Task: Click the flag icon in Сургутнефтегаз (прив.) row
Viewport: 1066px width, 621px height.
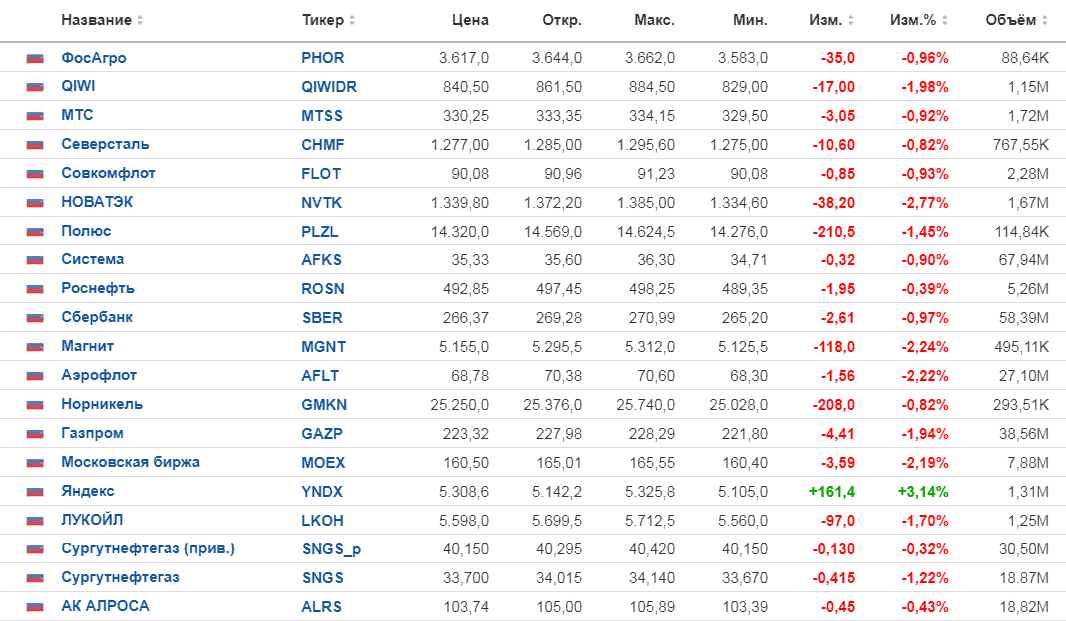Action: coord(35,549)
